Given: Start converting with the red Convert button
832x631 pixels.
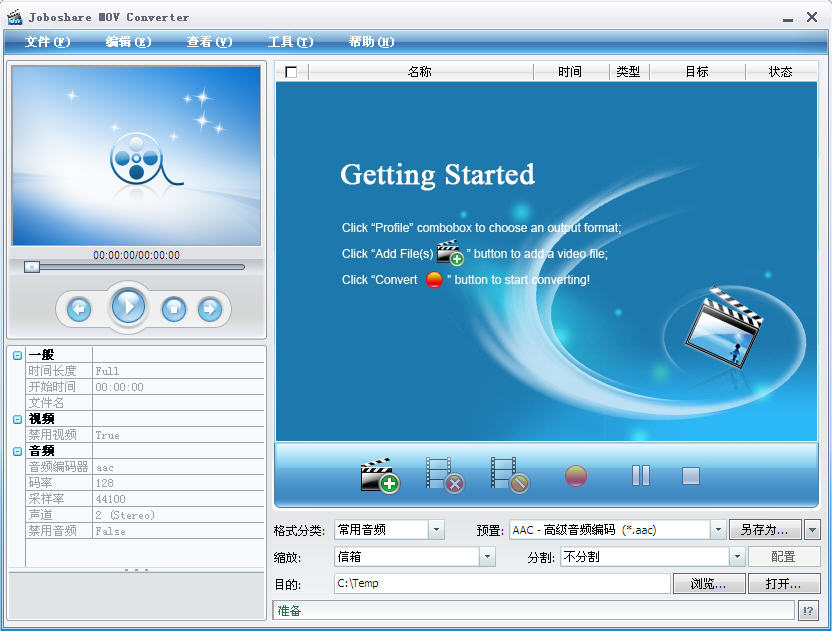Looking at the screenshot, I should 576,476.
